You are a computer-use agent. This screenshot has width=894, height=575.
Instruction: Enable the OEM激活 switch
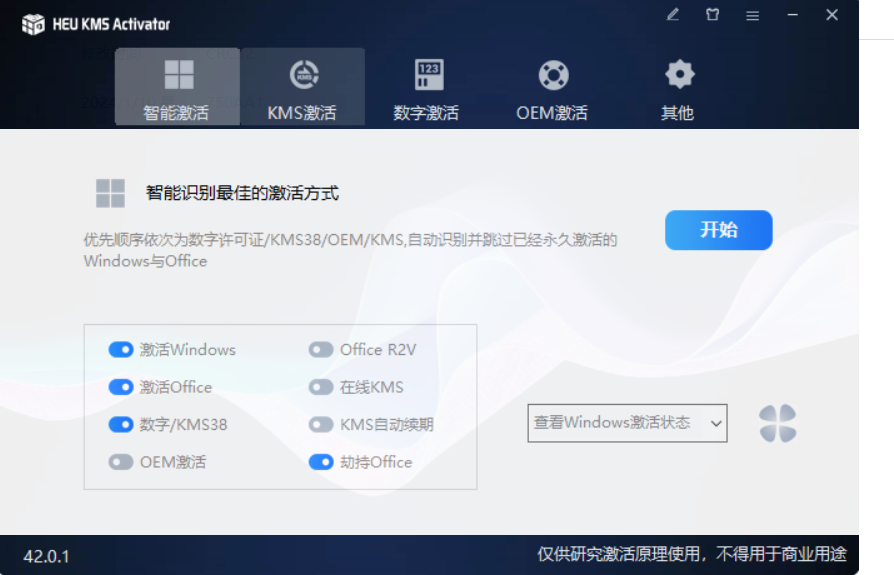pos(121,462)
